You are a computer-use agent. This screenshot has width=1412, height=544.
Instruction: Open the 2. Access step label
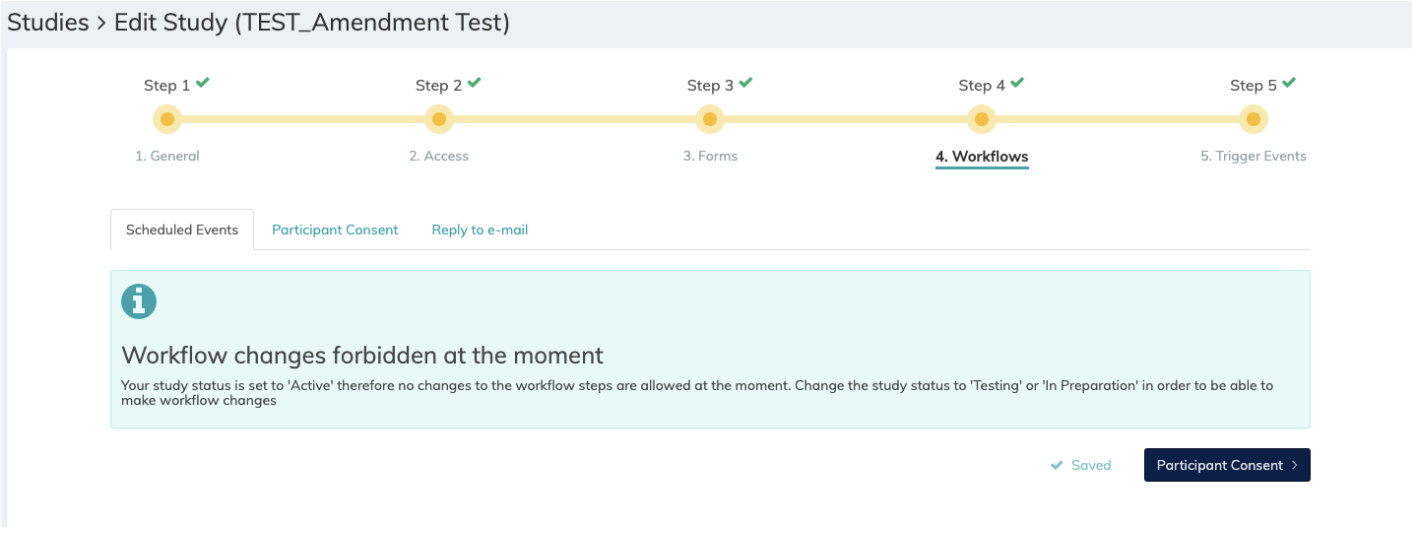pos(439,156)
